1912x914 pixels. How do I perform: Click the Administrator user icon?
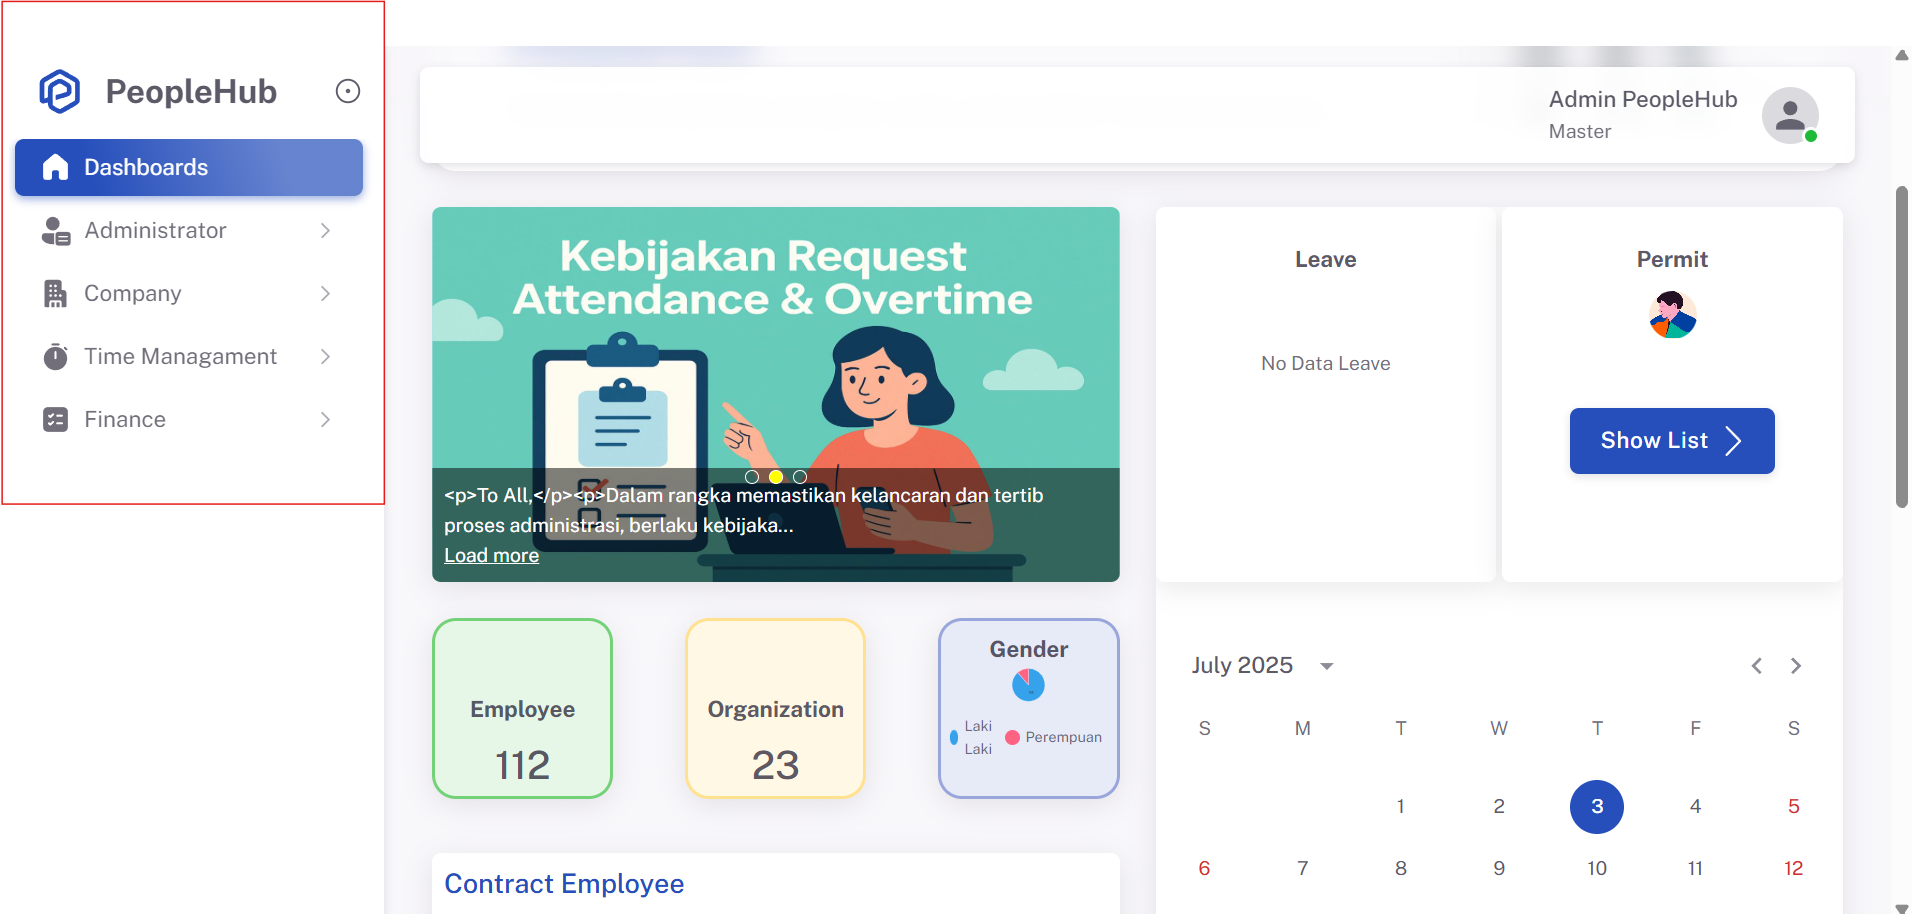(x=56, y=231)
